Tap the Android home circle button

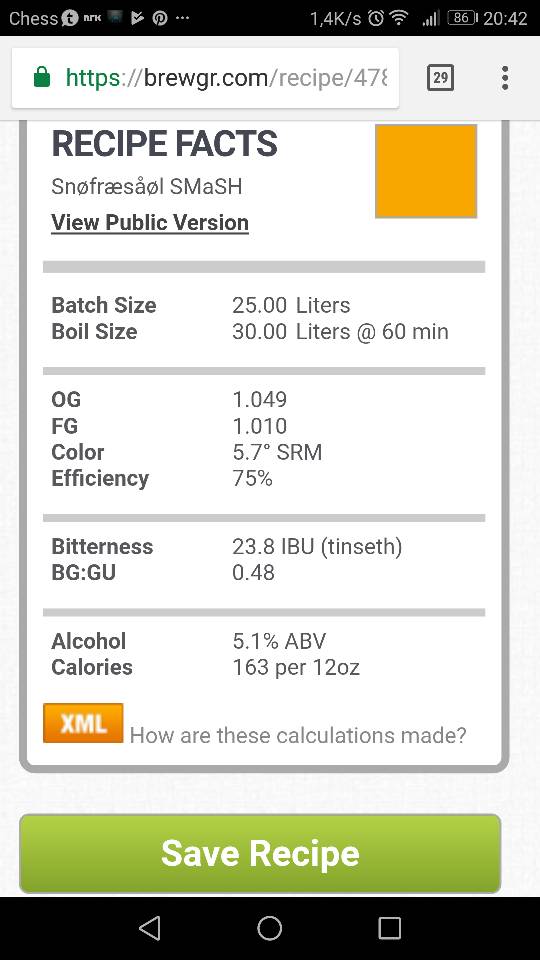pos(269,928)
